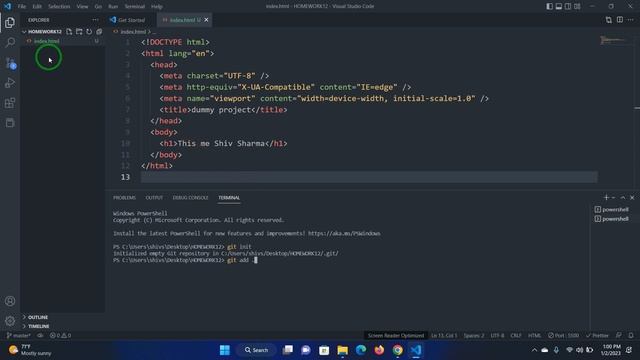Screen dimensions: 640x360
Task: Close the terminal panel
Action: point(632,198)
